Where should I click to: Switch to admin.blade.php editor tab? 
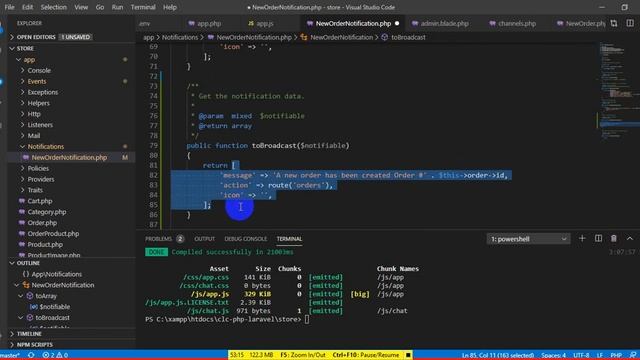point(444,23)
